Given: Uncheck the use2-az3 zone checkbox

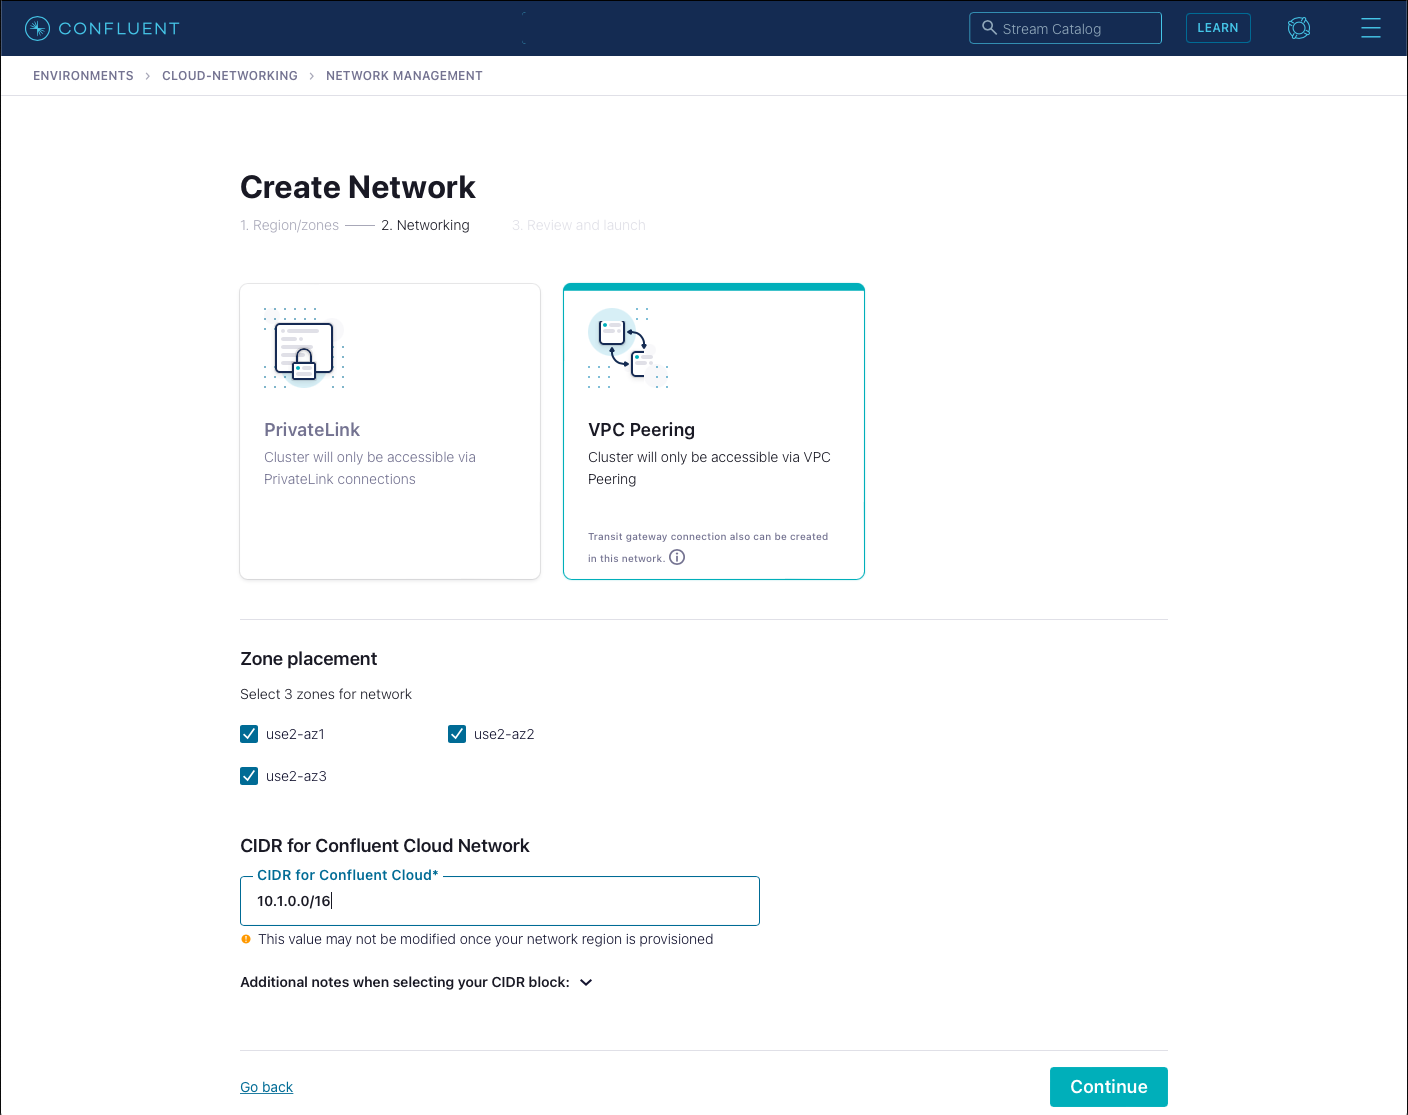Looking at the screenshot, I should click(249, 776).
